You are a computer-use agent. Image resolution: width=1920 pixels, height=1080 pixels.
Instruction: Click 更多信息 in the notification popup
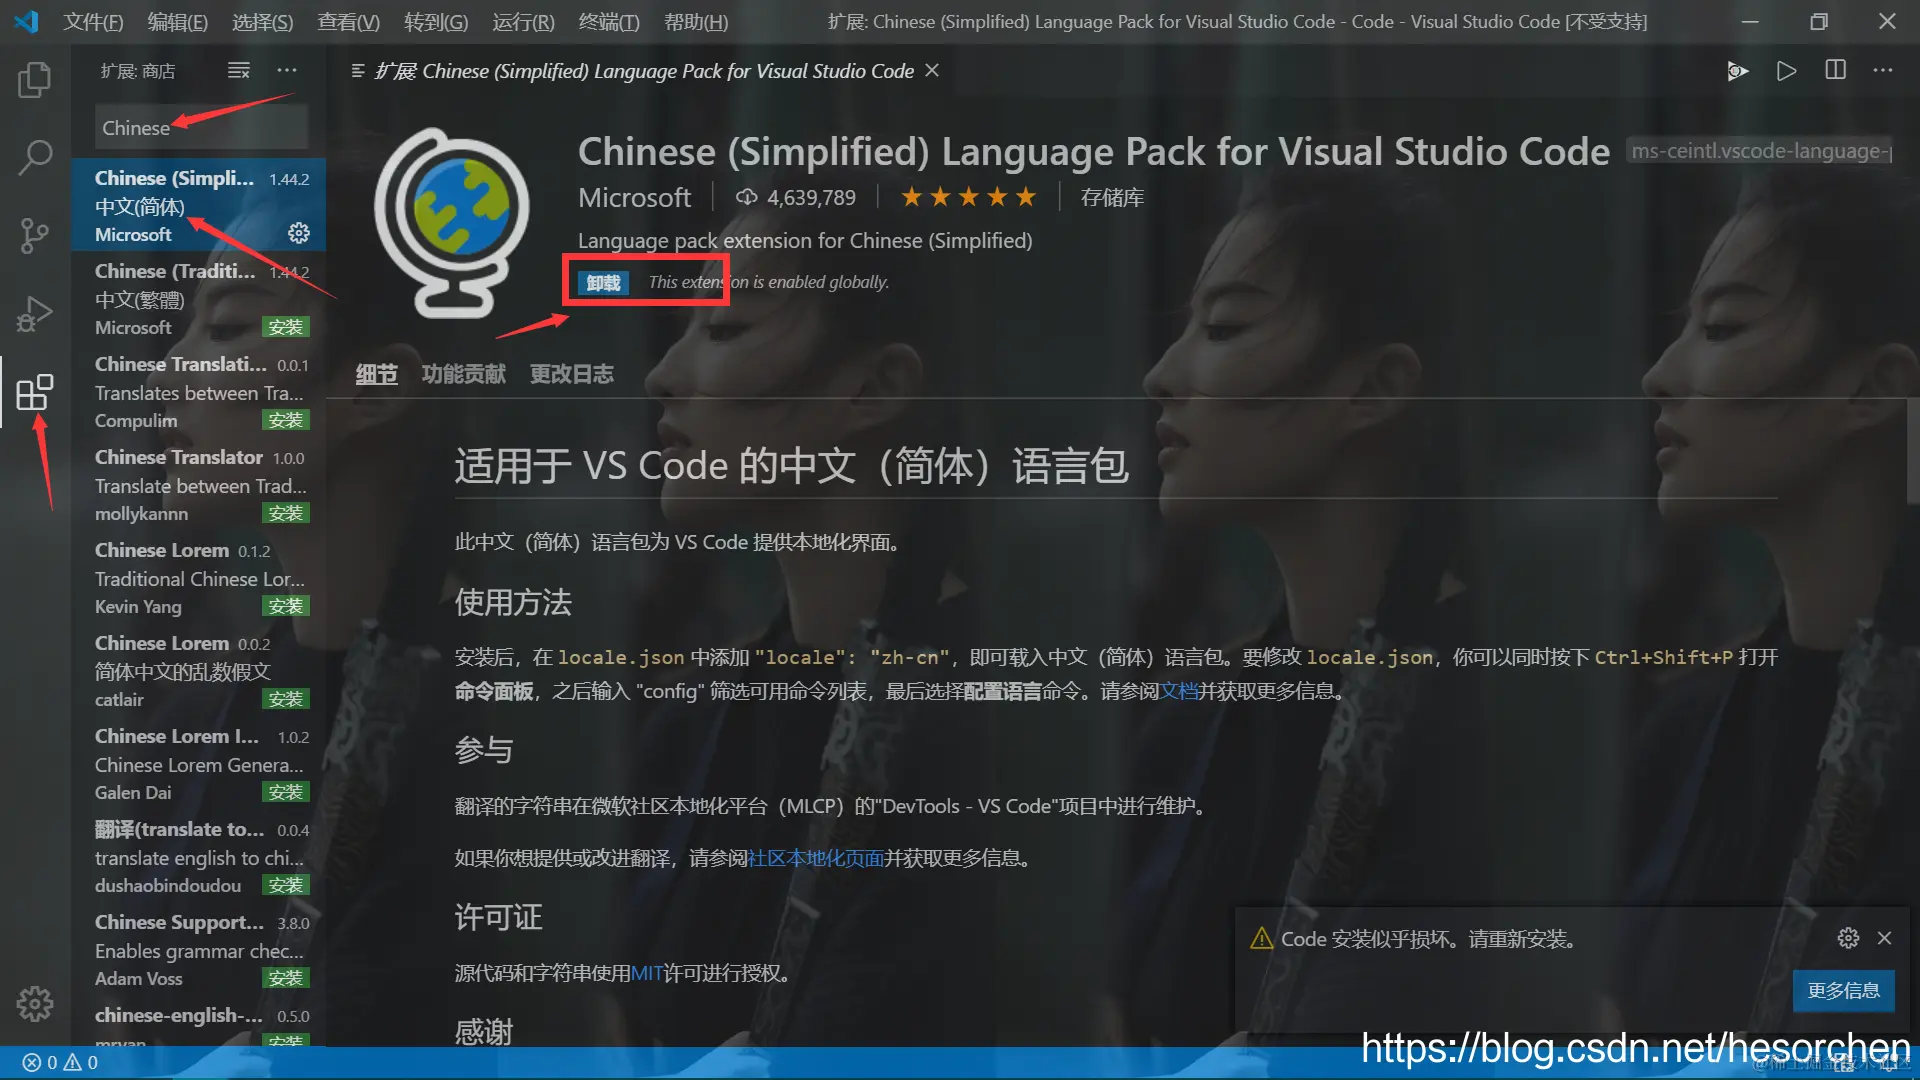click(x=1843, y=991)
